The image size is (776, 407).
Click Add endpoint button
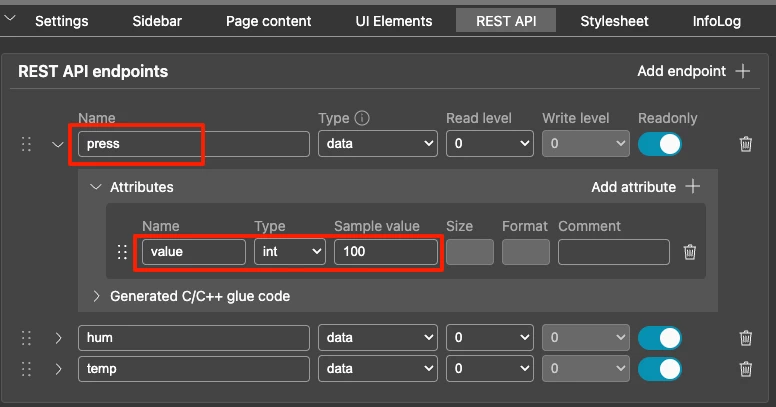(693, 71)
